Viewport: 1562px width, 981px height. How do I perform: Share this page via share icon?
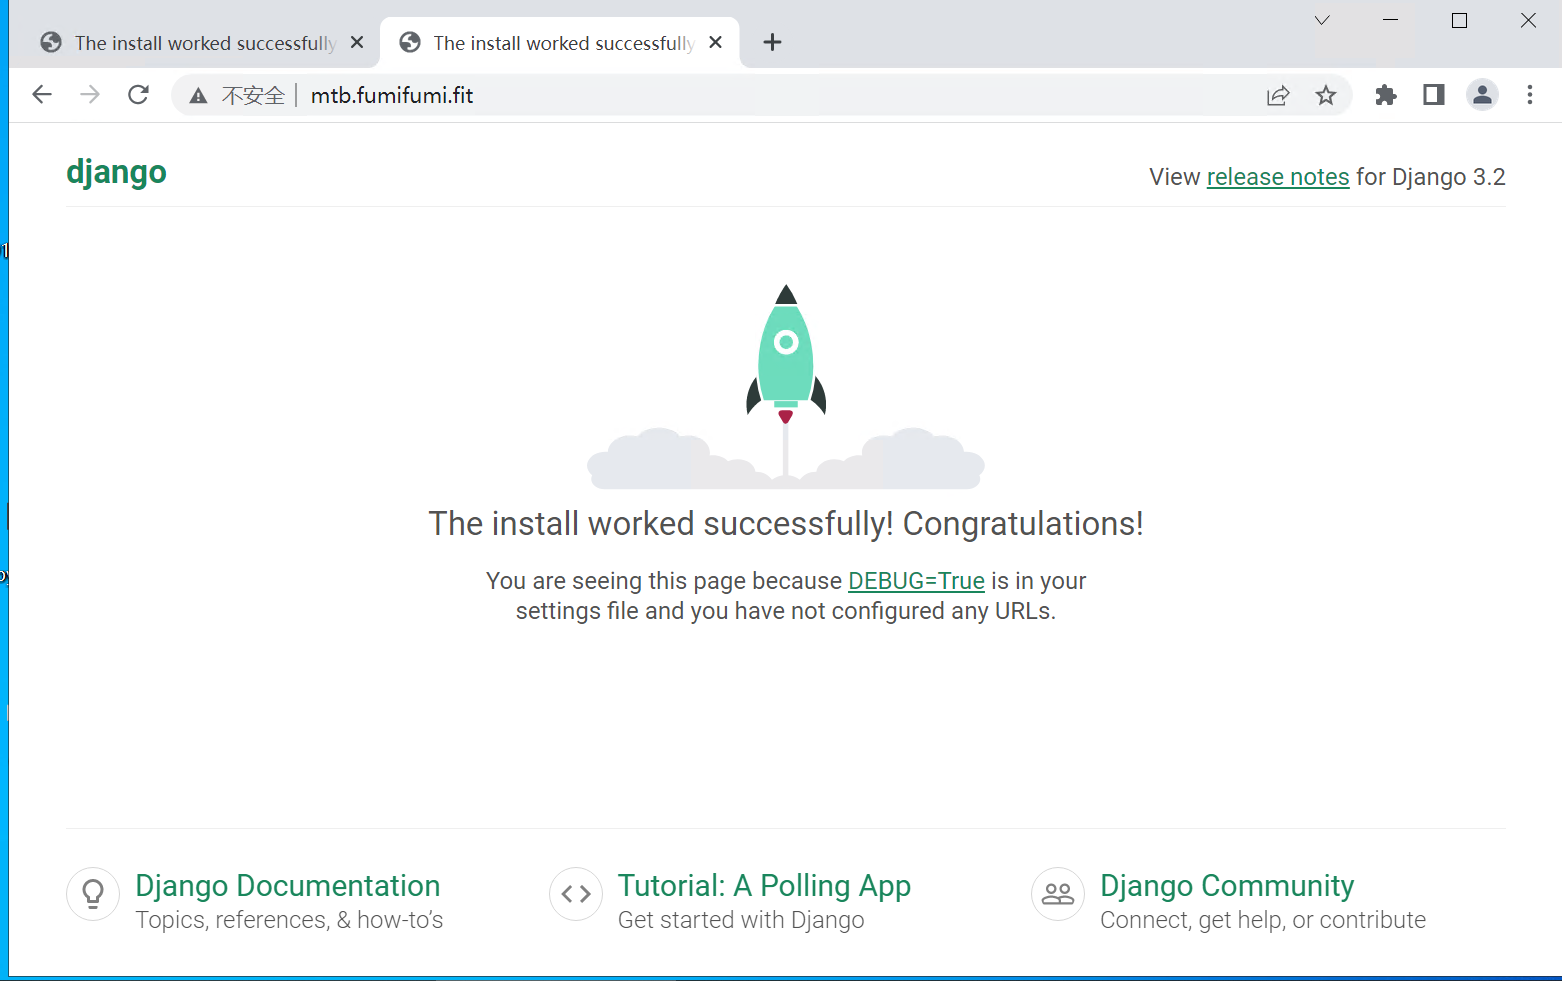(1278, 96)
